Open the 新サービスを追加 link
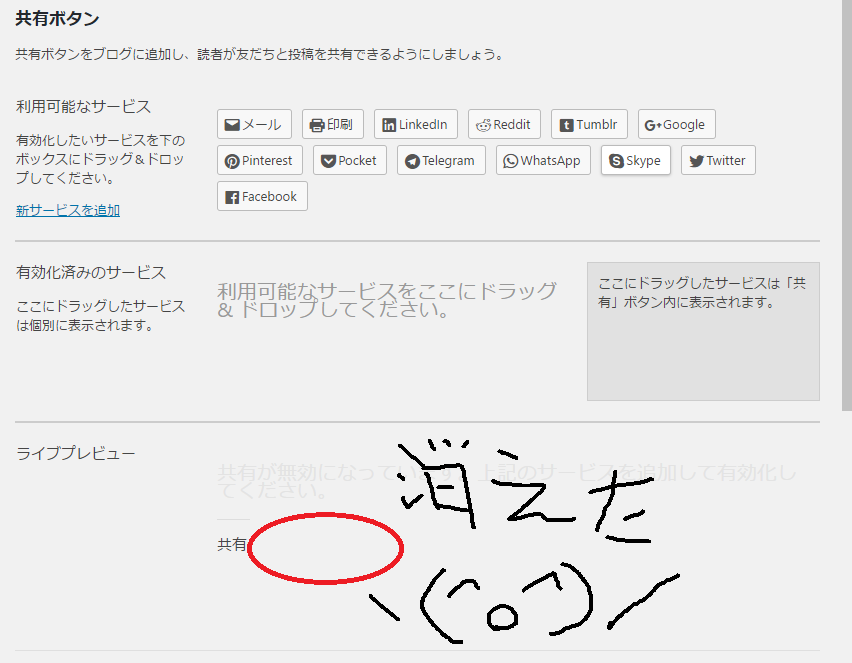852x663 pixels. tap(68, 210)
